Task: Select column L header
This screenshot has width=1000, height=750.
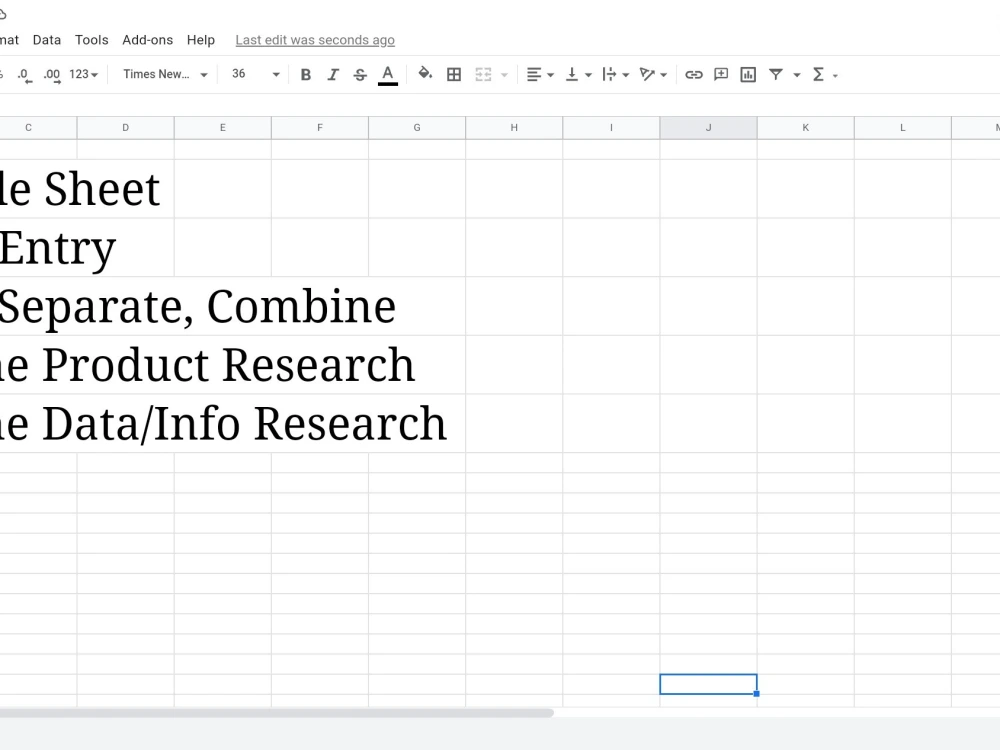Action: (903, 128)
